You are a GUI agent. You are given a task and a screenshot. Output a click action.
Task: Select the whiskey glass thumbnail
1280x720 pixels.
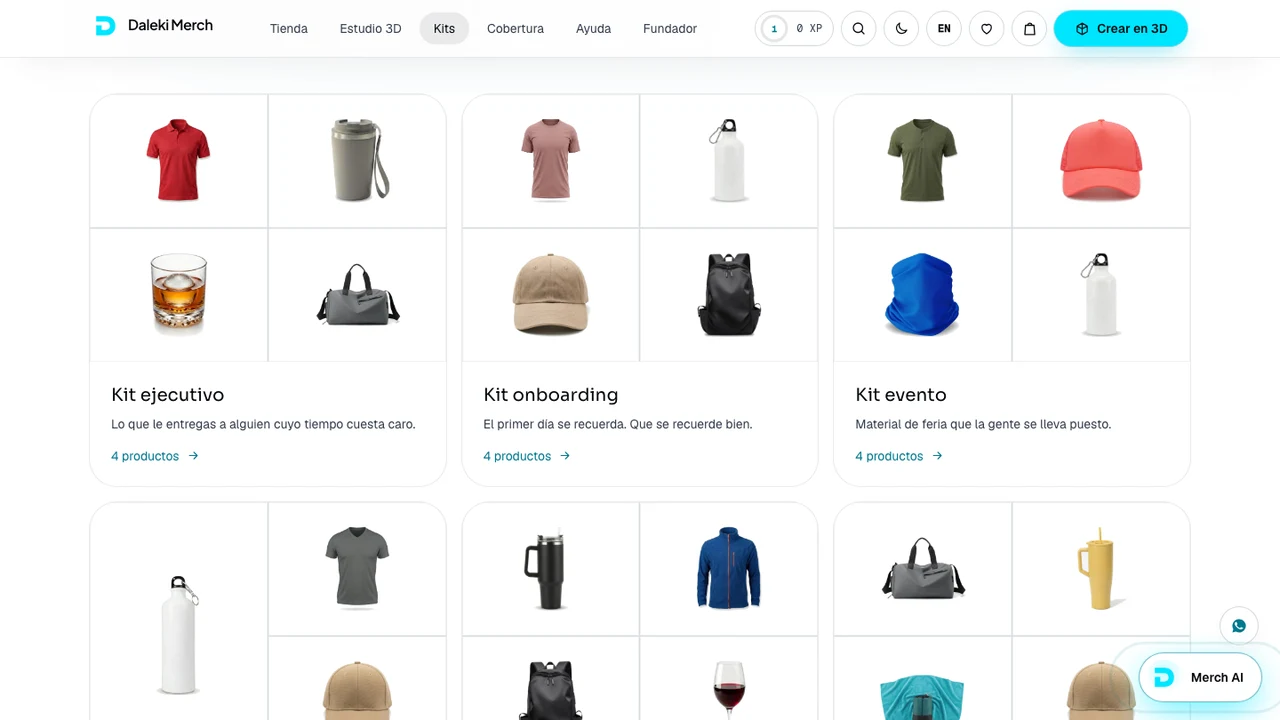tap(179, 295)
